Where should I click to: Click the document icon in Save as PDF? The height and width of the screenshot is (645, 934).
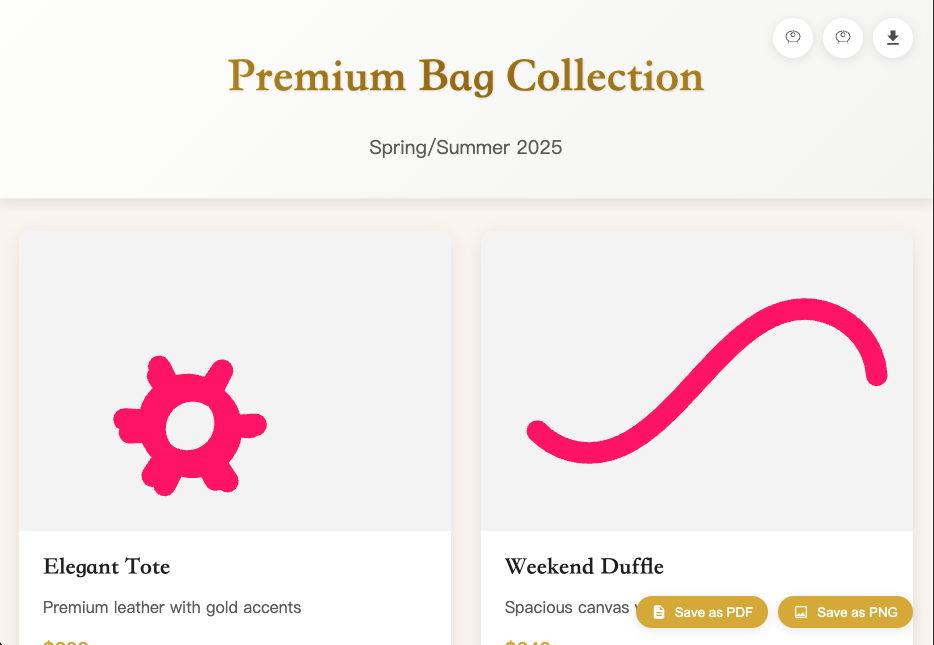coord(659,612)
